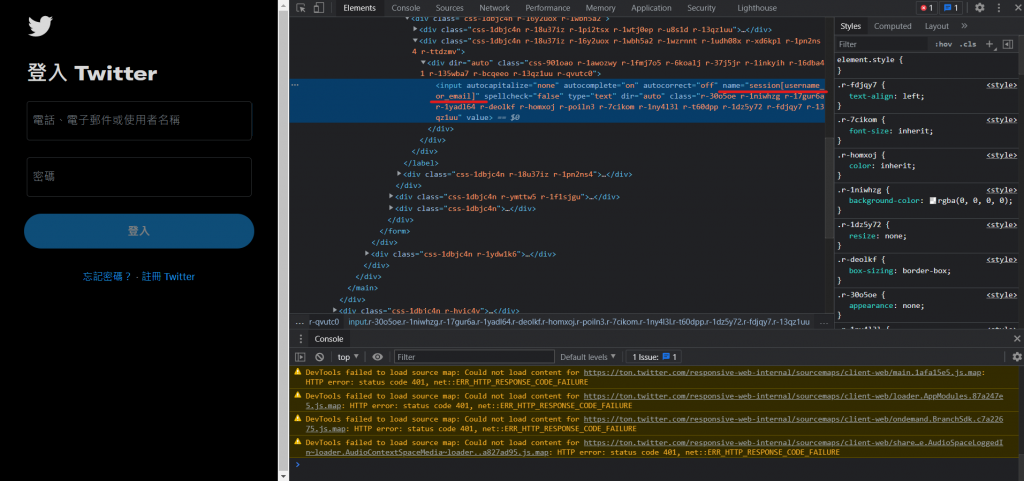Close the DevTools panel
The width and height of the screenshot is (1024, 481).
1016,8
